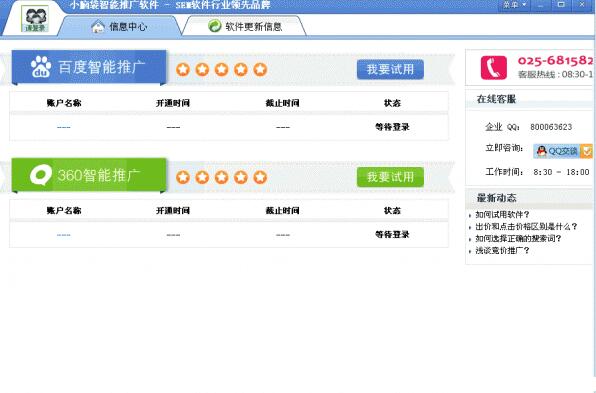The height and width of the screenshot is (393, 596).
Task: Minimize the window from the title bar
Action: click(x=541, y=5)
